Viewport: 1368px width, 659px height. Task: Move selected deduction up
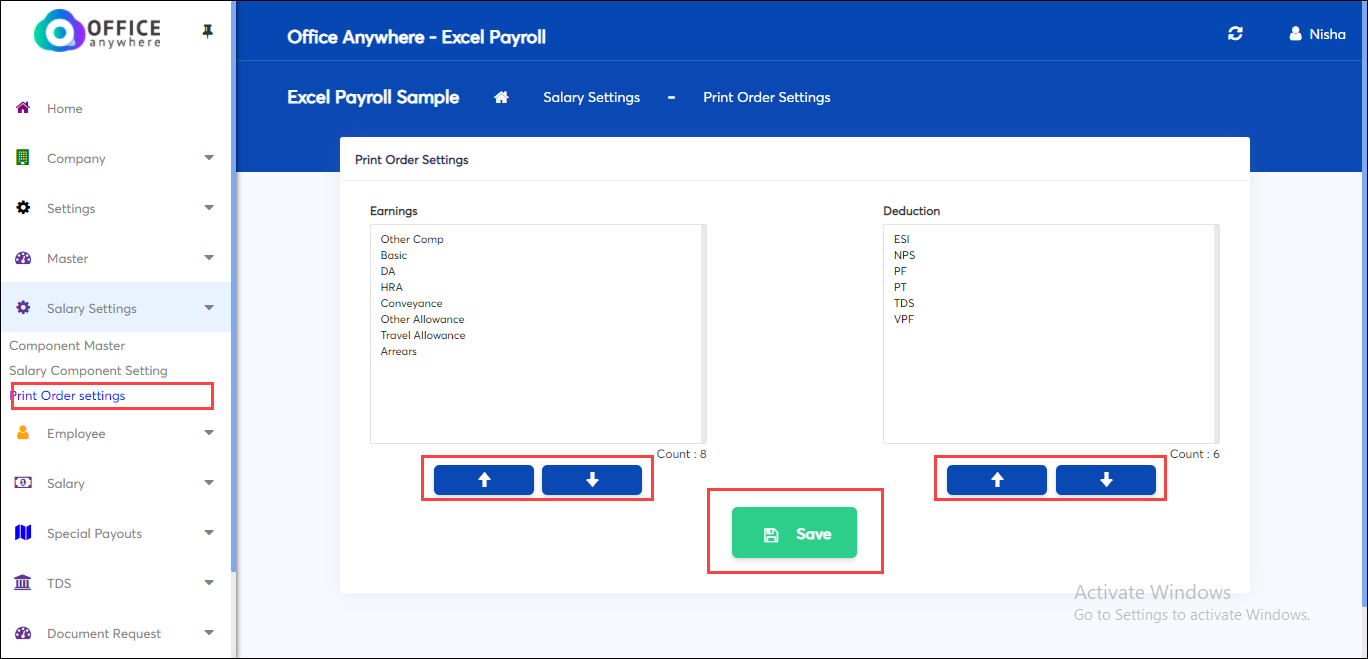997,480
